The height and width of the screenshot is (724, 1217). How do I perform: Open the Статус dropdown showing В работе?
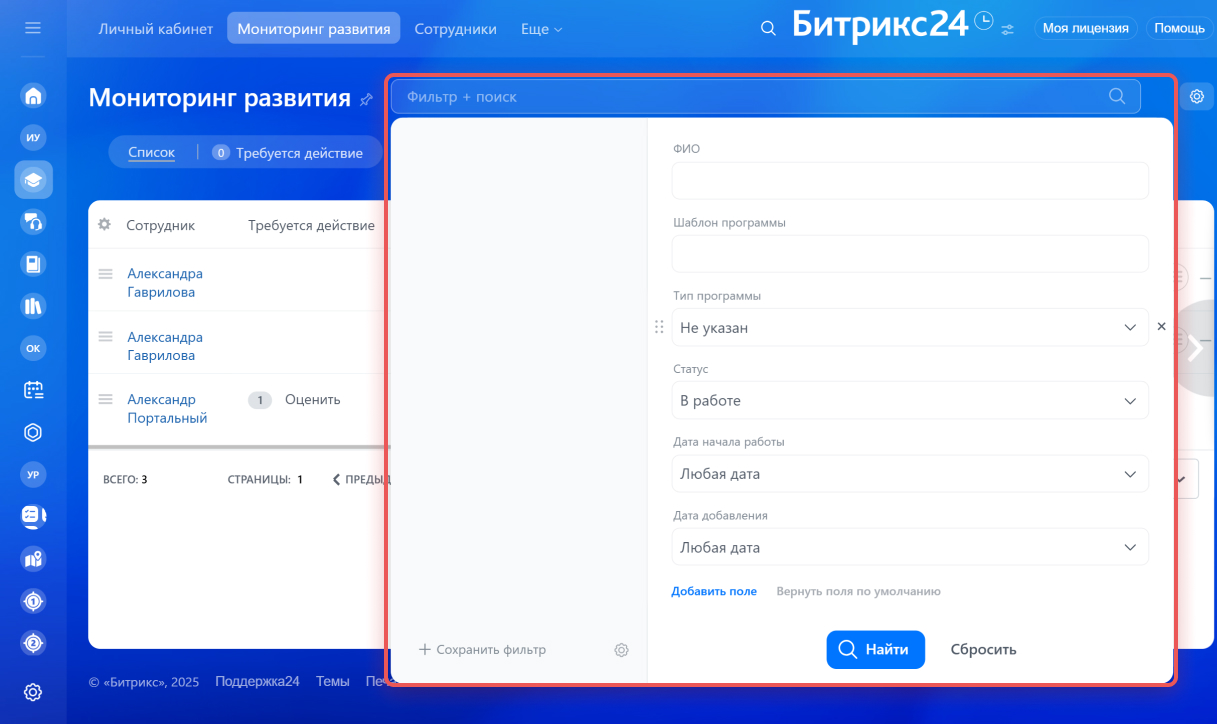pyautogui.click(x=910, y=400)
